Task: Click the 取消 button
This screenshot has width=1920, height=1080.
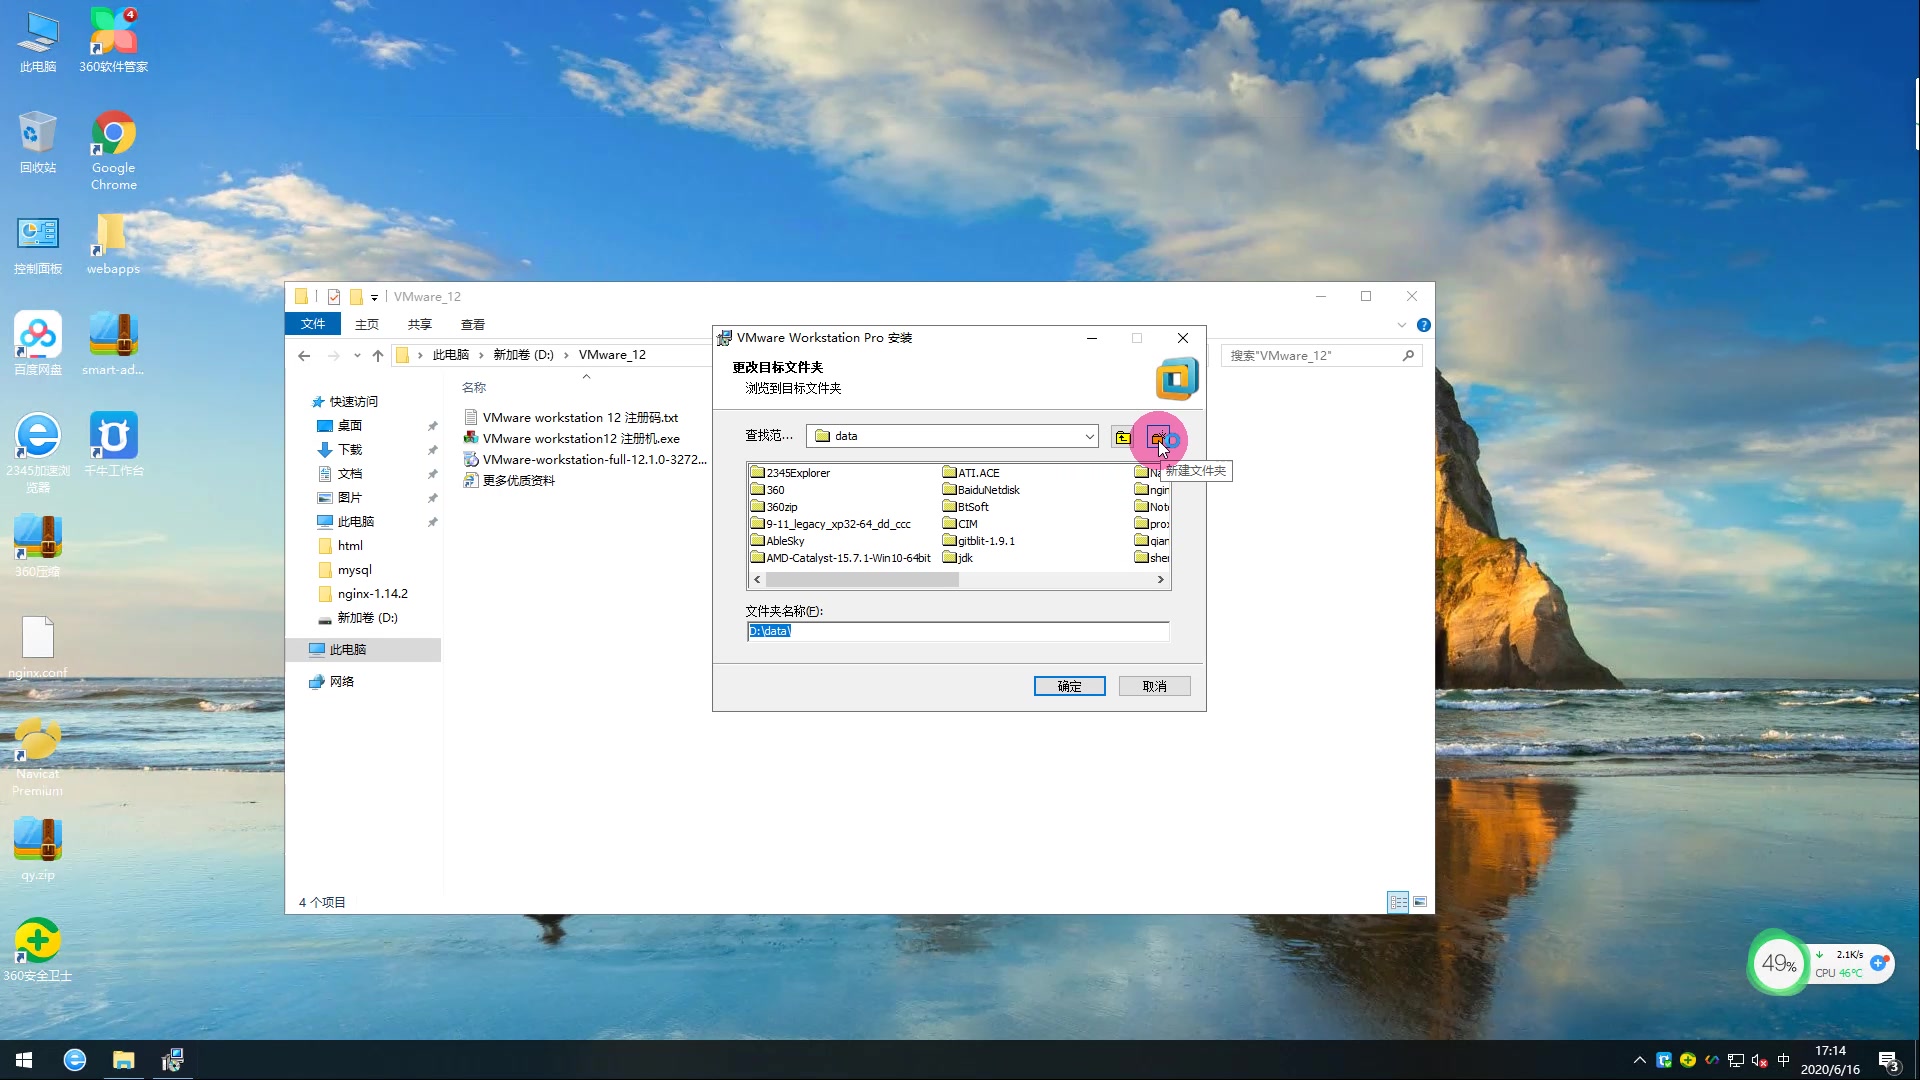Action: [x=1154, y=686]
